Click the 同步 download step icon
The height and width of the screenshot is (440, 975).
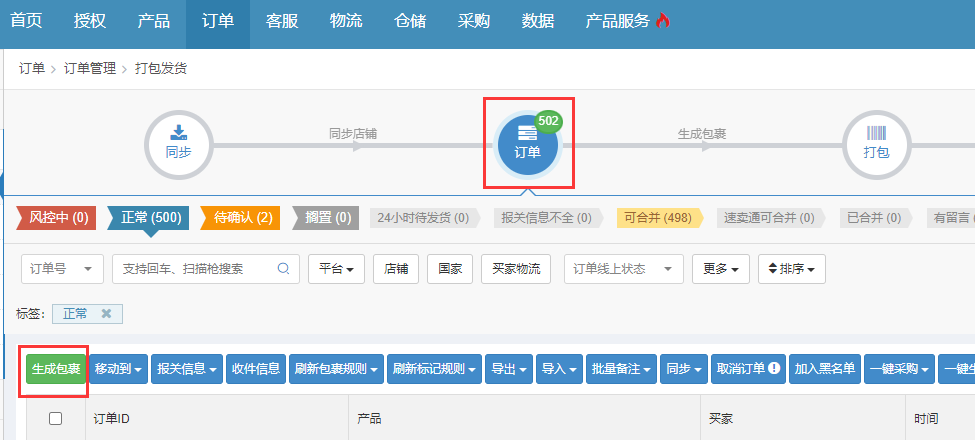pos(178,145)
